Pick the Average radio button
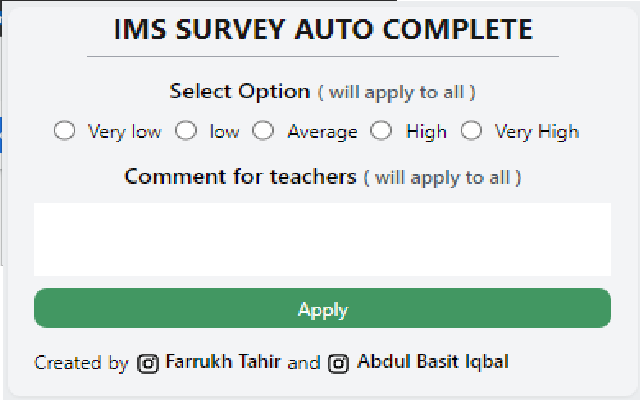The width and height of the screenshot is (640, 400). point(263,131)
